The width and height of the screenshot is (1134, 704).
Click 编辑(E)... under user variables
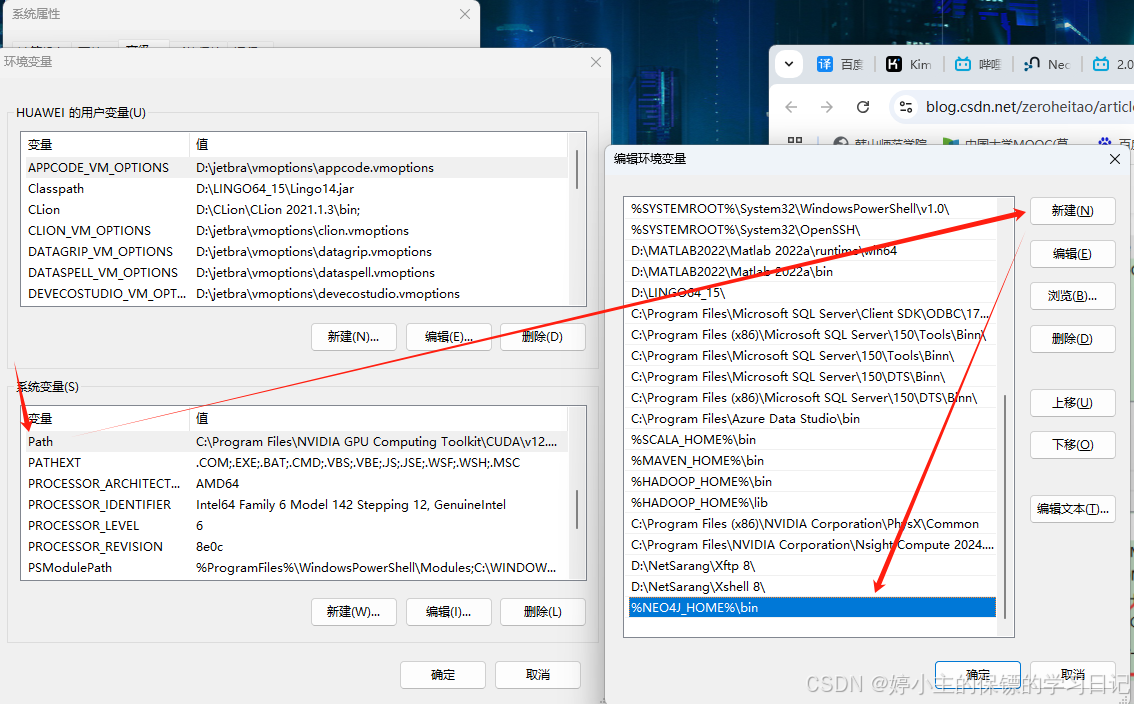448,336
